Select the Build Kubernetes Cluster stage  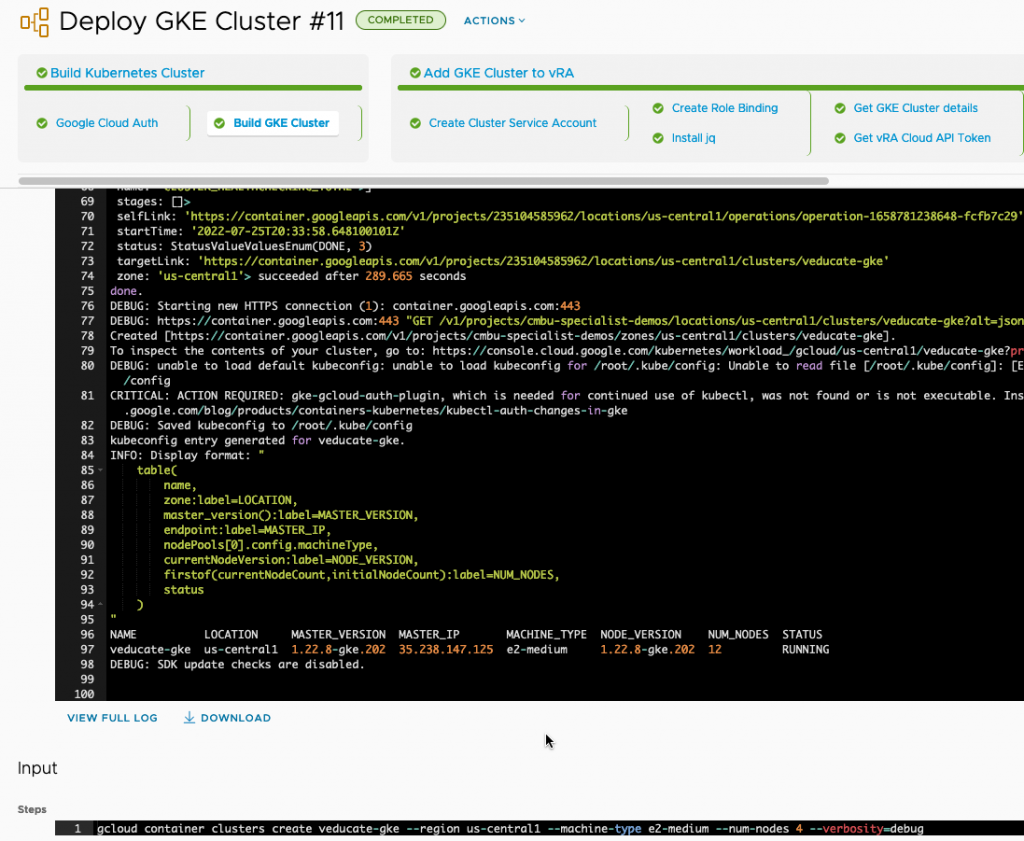pos(127,73)
